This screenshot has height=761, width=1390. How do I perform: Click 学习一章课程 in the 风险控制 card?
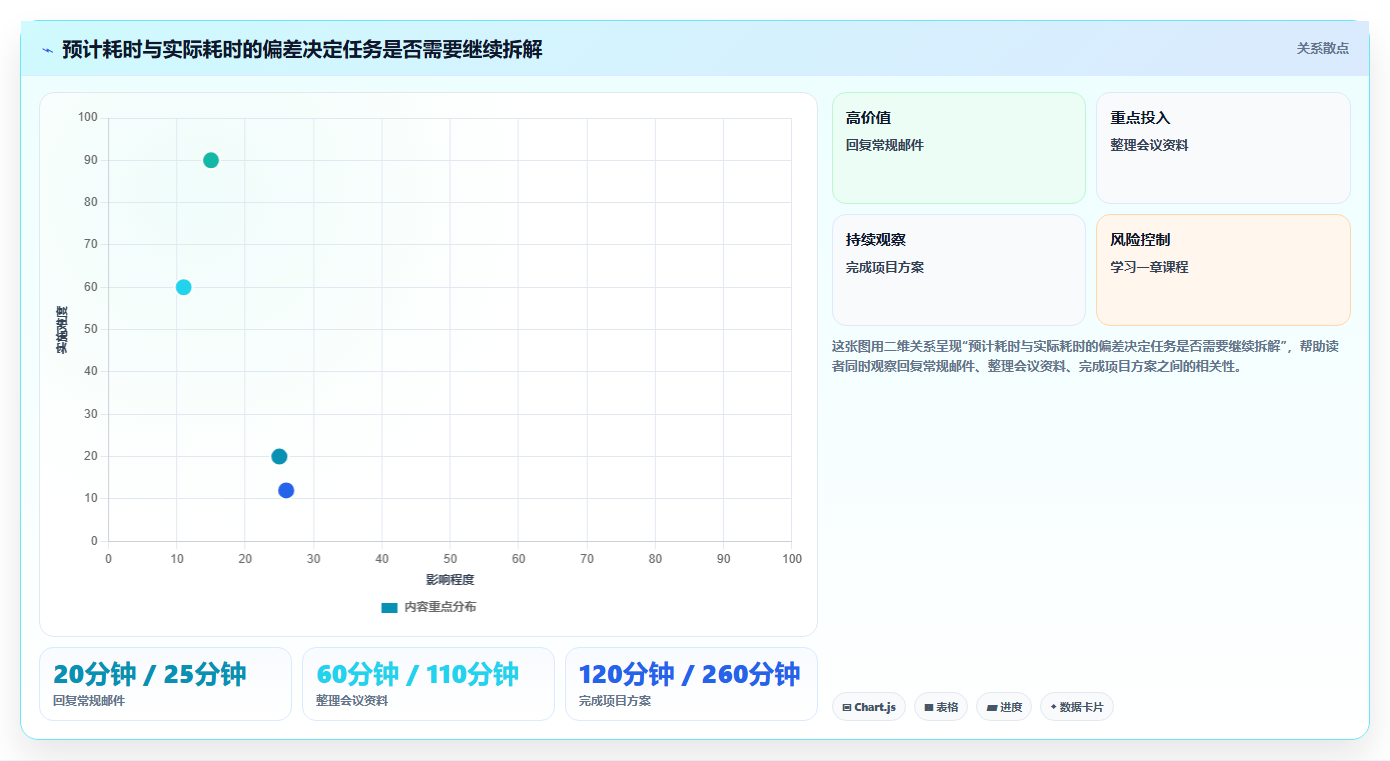1149,267
